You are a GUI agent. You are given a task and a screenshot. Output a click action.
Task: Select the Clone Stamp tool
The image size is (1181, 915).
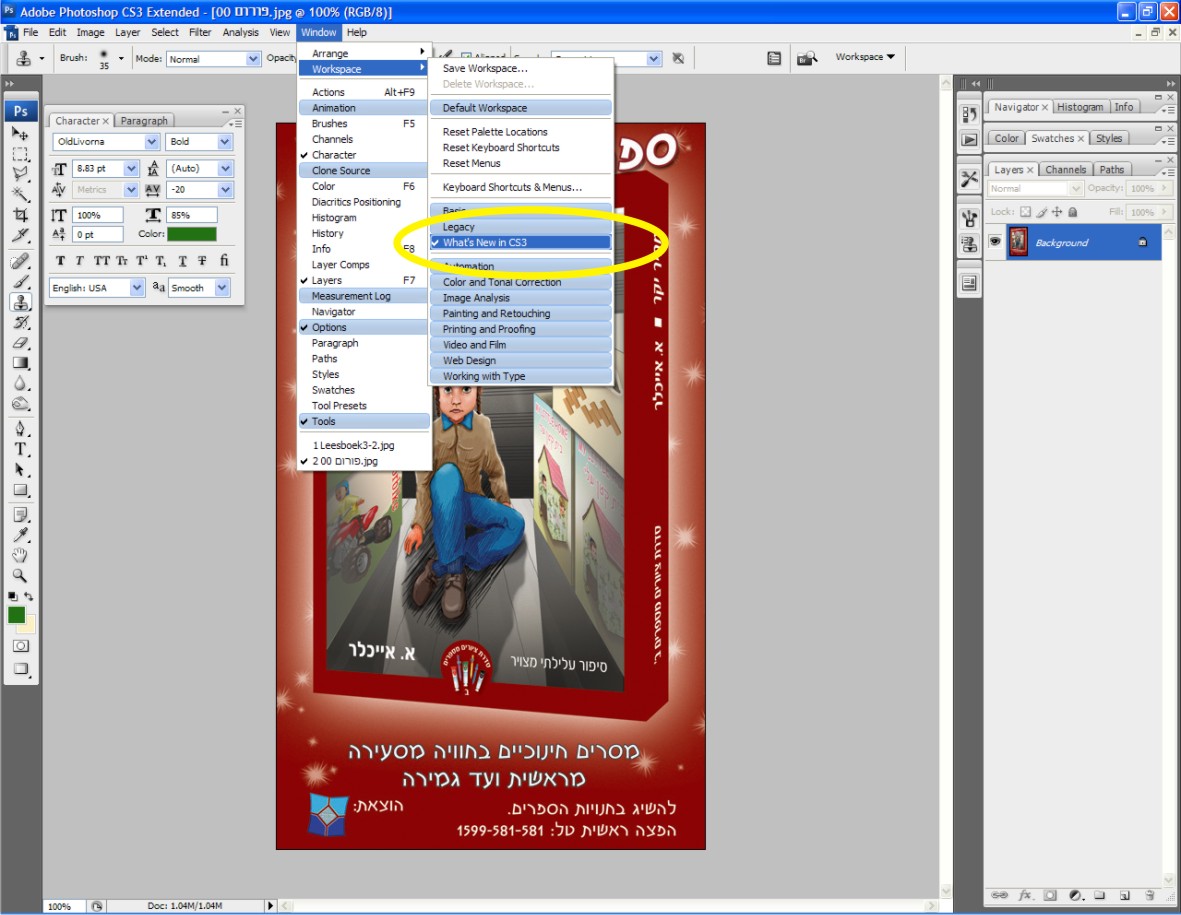coord(20,302)
